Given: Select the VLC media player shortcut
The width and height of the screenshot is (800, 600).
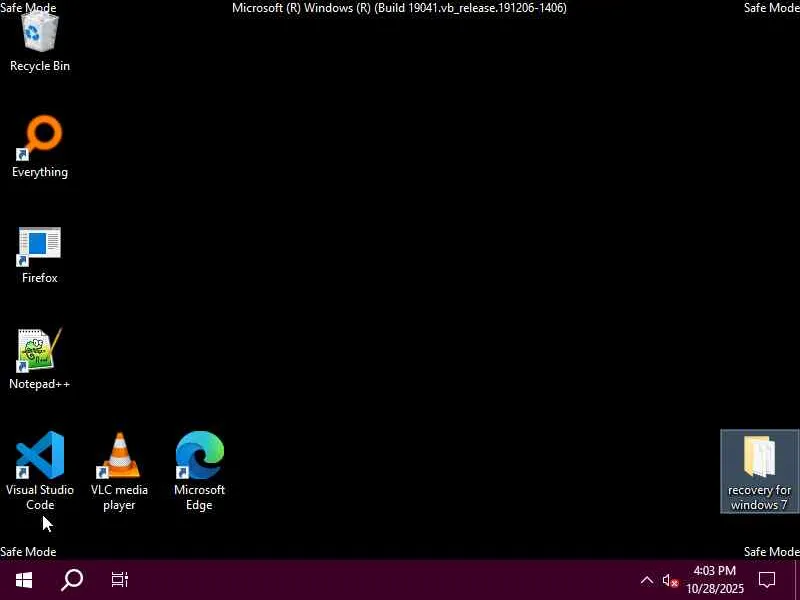Looking at the screenshot, I should (x=119, y=470).
